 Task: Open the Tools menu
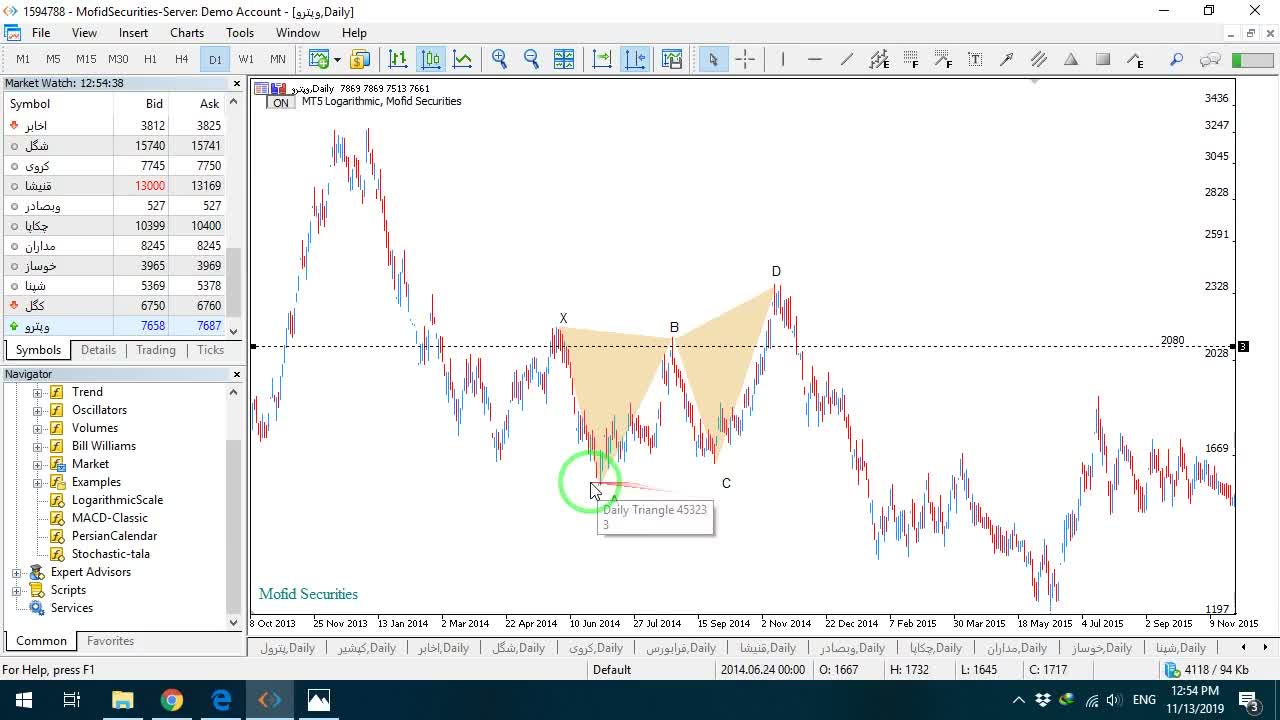coord(240,33)
